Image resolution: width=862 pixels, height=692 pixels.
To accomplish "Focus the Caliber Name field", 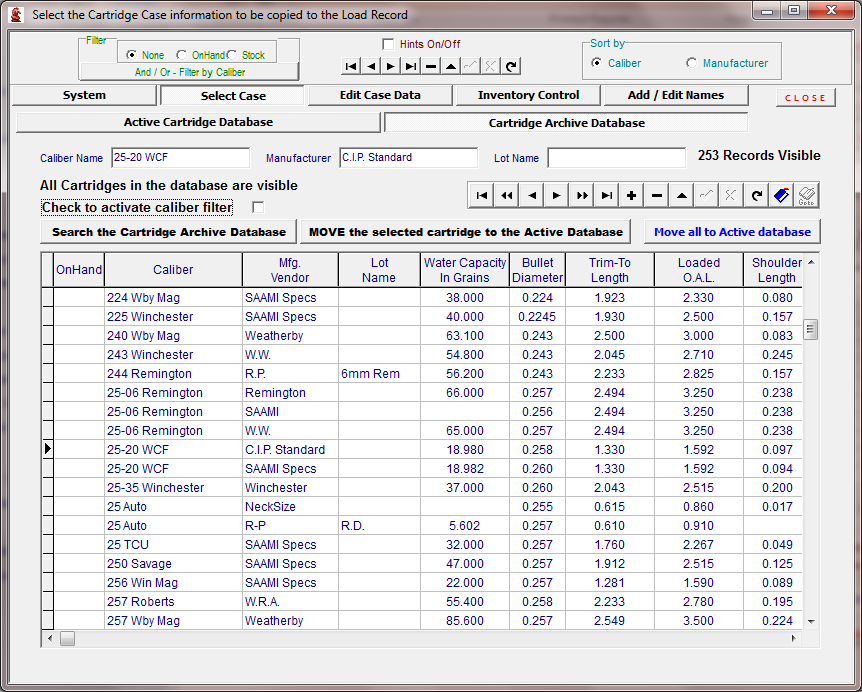I will [180, 158].
